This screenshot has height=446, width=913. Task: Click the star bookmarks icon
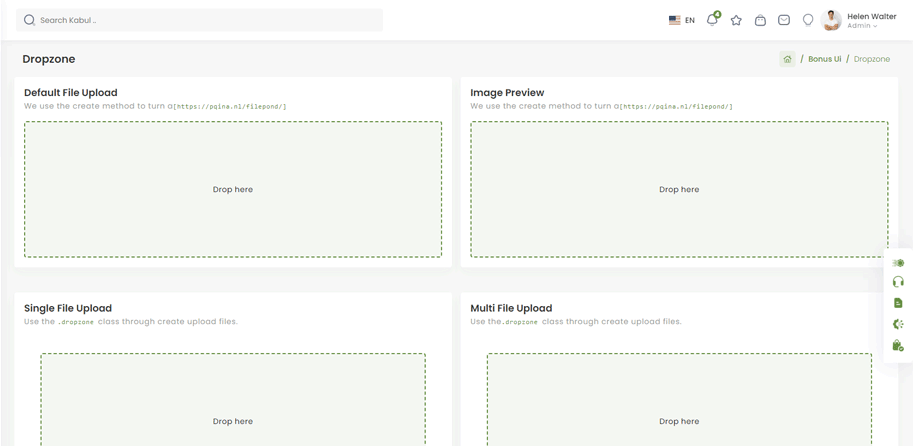click(x=736, y=20)
